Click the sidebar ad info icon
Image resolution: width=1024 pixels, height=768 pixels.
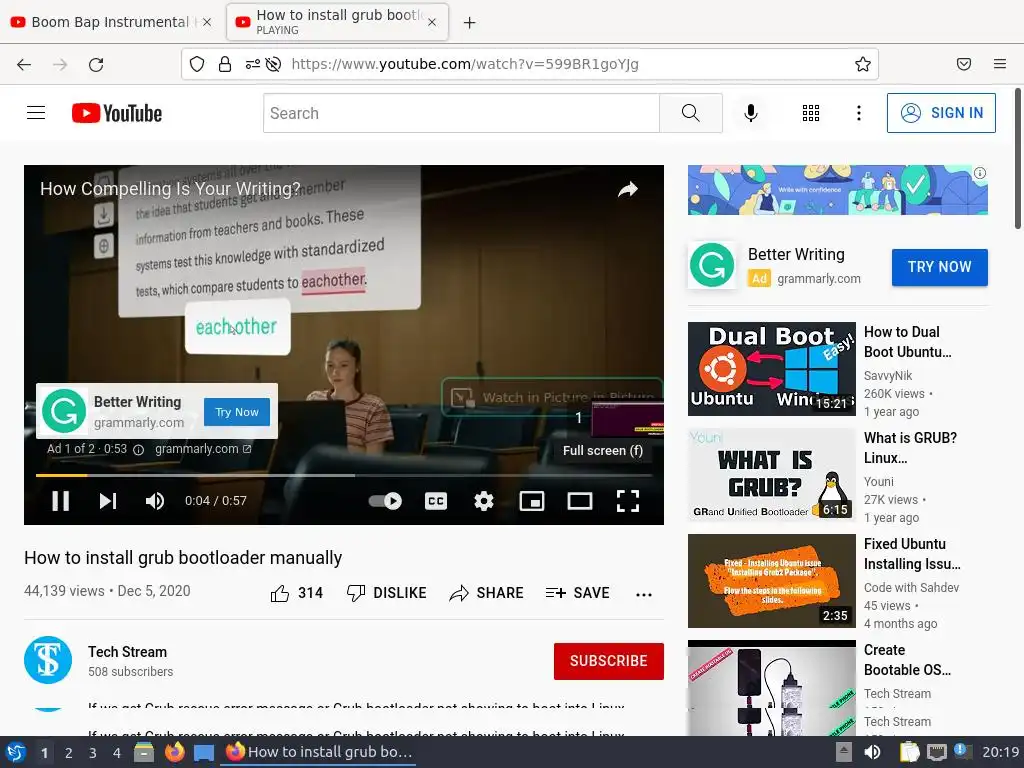[980, 173]
